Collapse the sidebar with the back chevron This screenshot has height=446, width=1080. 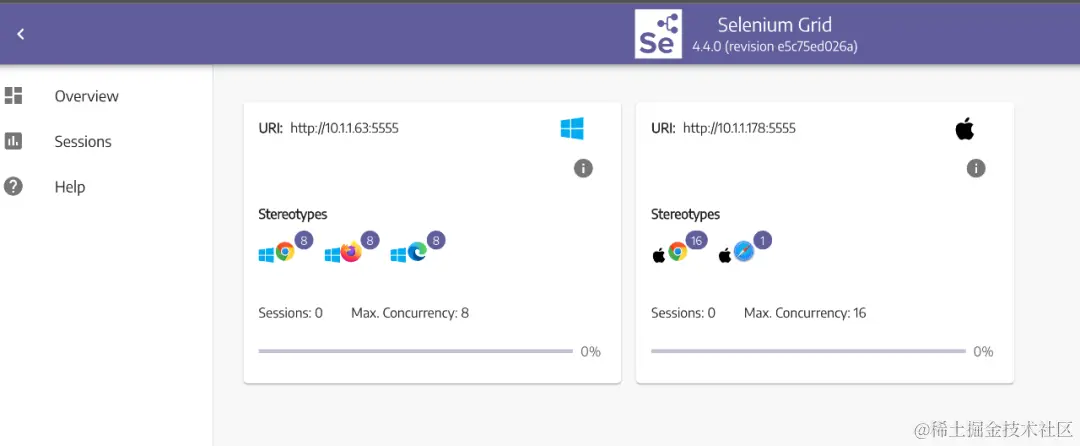(20, 34)
